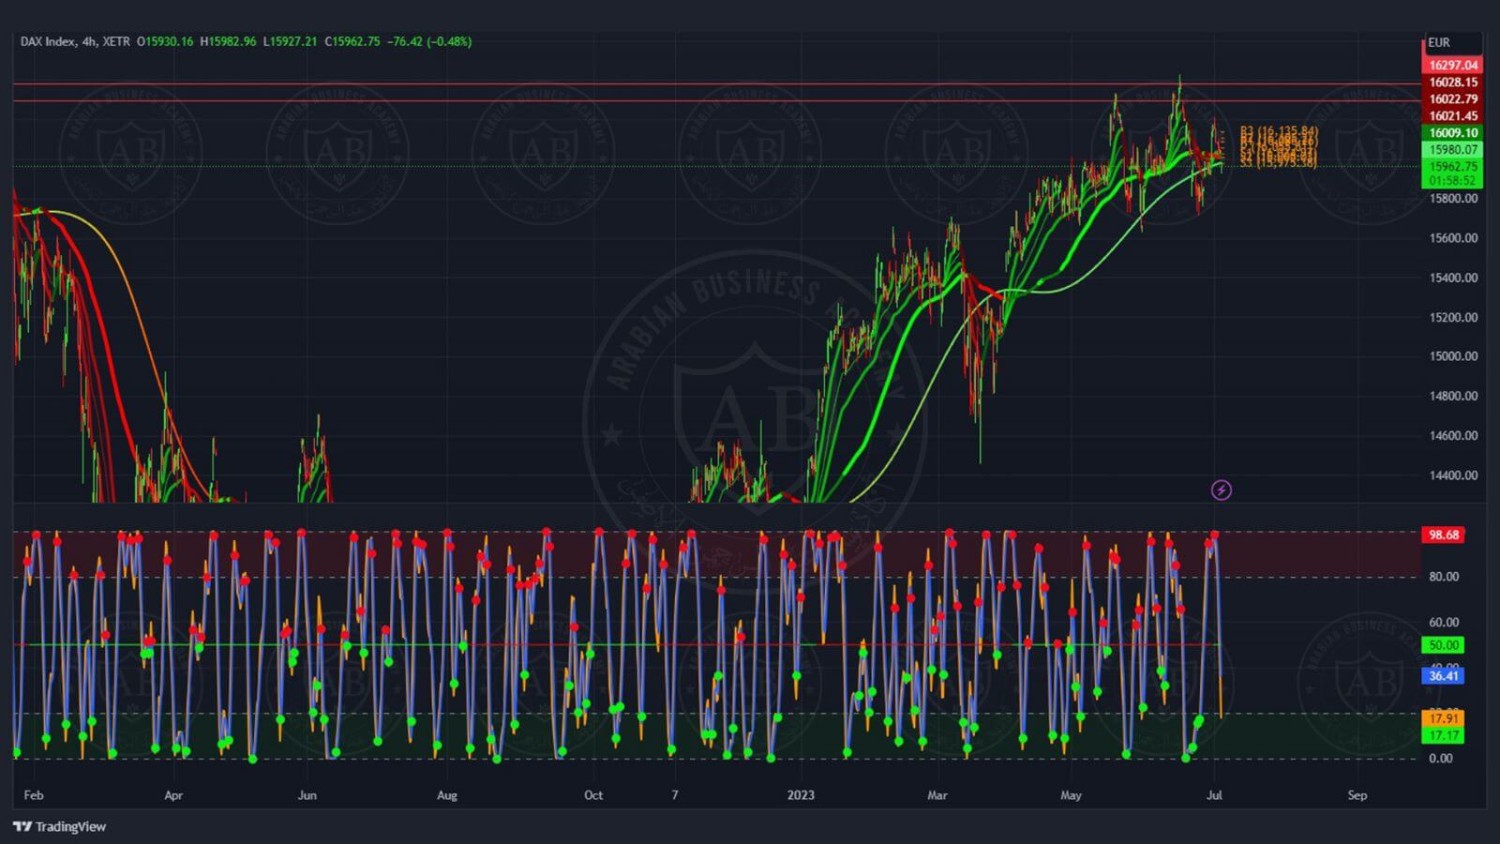This screenshot has height=844, width=1500.
Task: Click the oscillator 80.00 level label
Action: click(x=1443, y=577)
